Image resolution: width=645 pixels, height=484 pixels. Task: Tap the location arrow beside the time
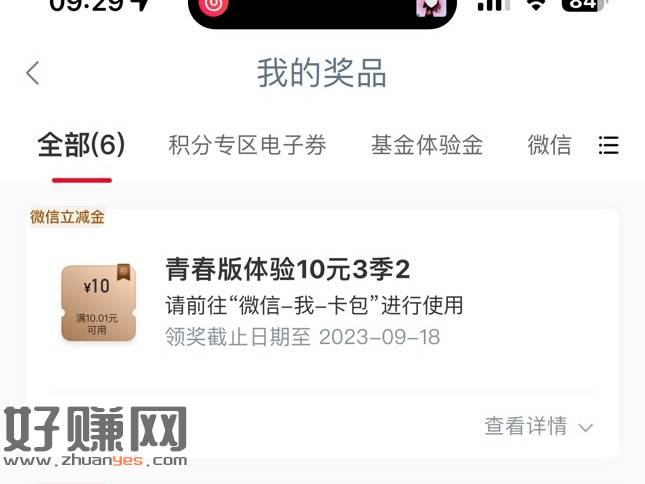141,5
